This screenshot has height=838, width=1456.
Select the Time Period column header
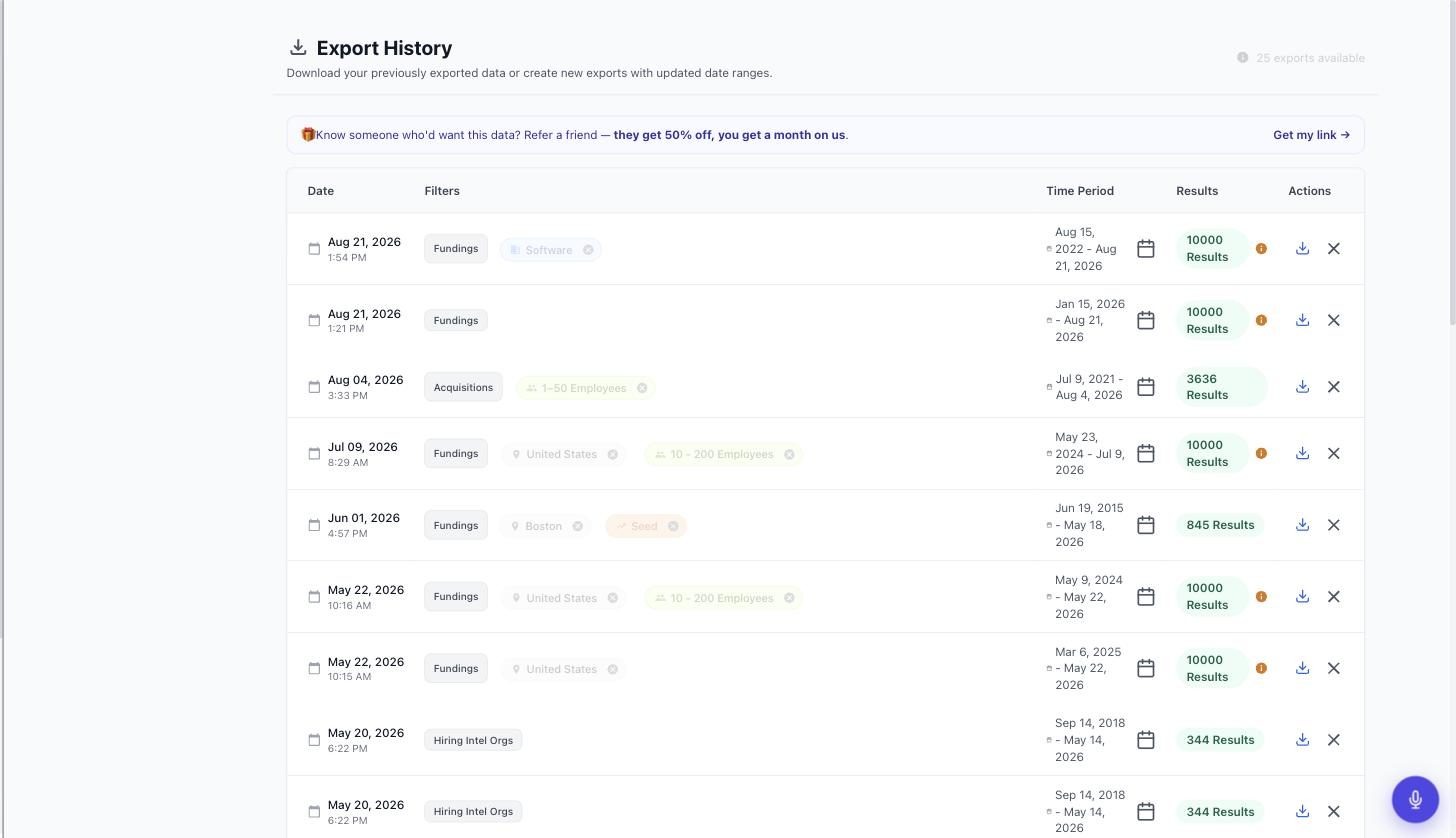1080,191
